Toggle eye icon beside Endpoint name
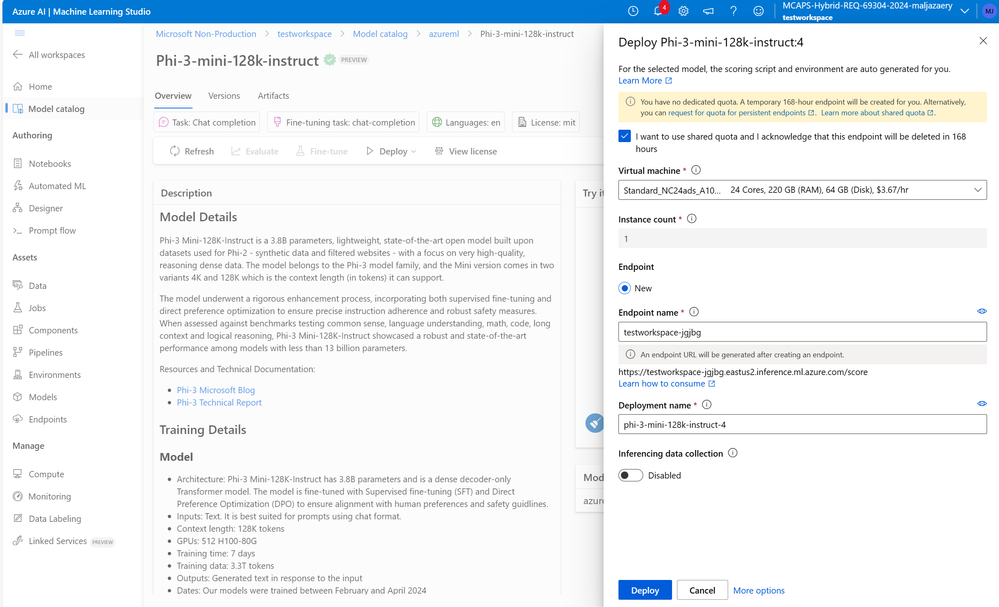The image size is (999, 607). point(982,311)
